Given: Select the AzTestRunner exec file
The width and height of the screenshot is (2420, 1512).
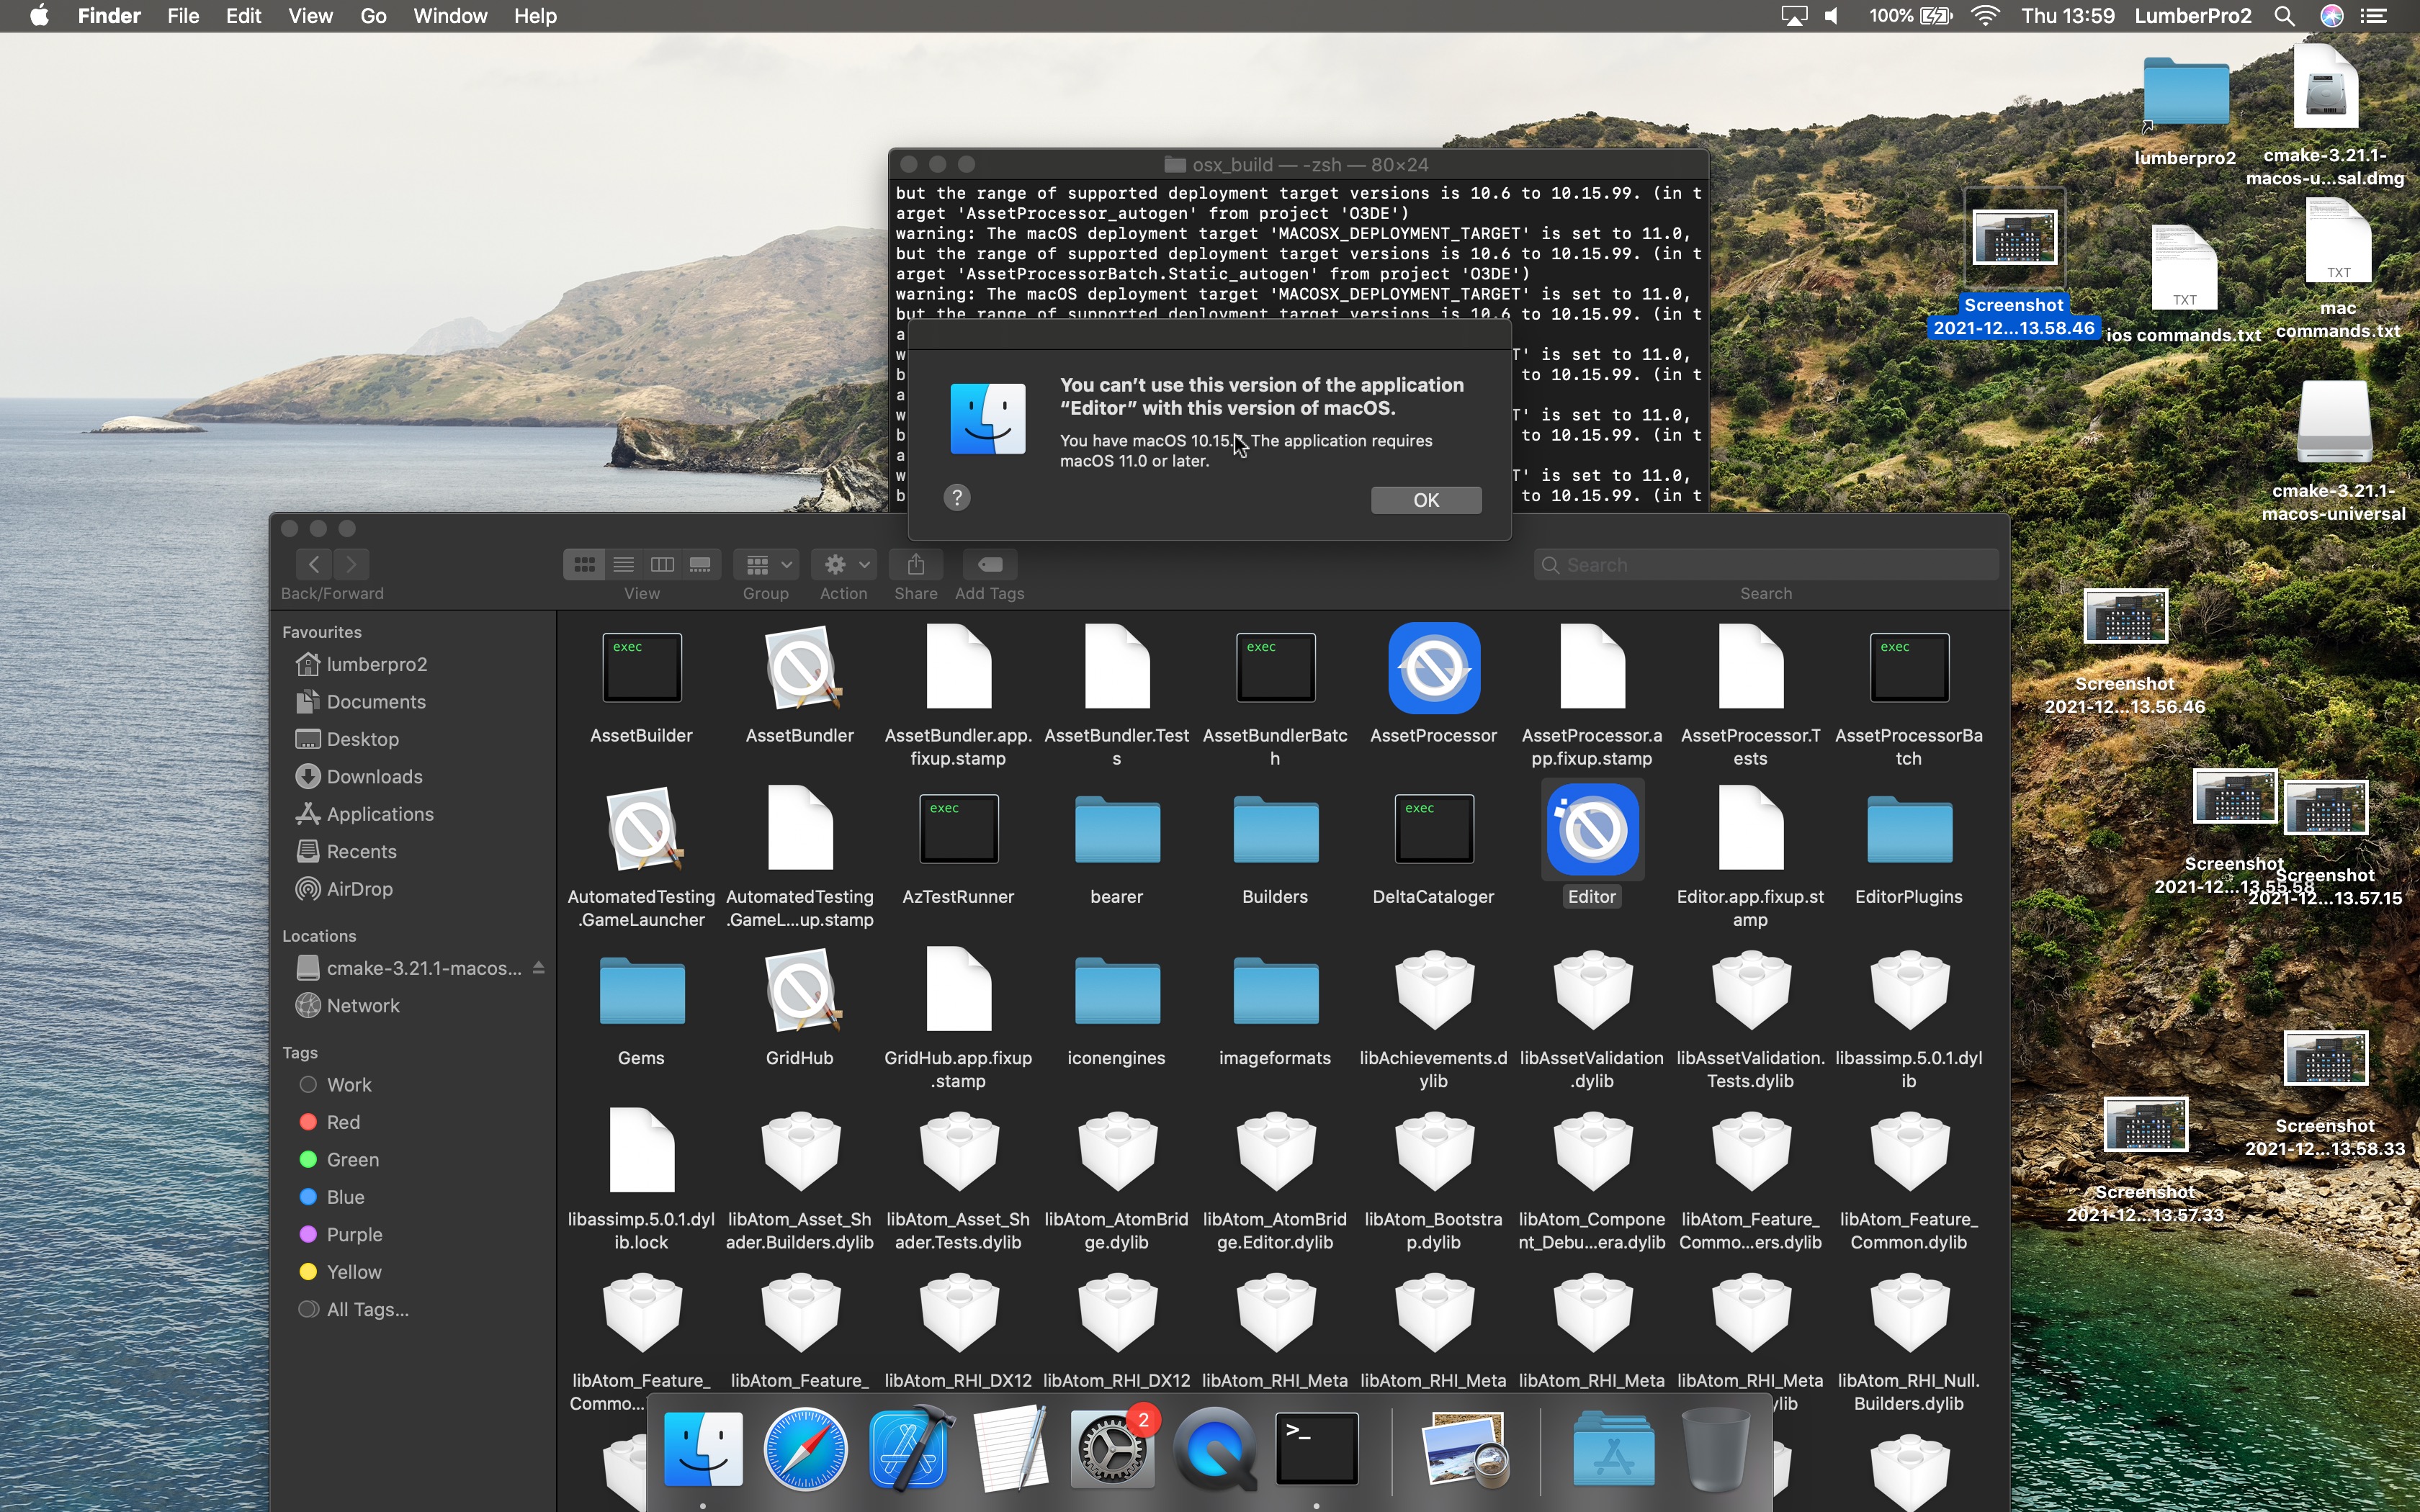Looking at the screenshot, I should point(958,829).
